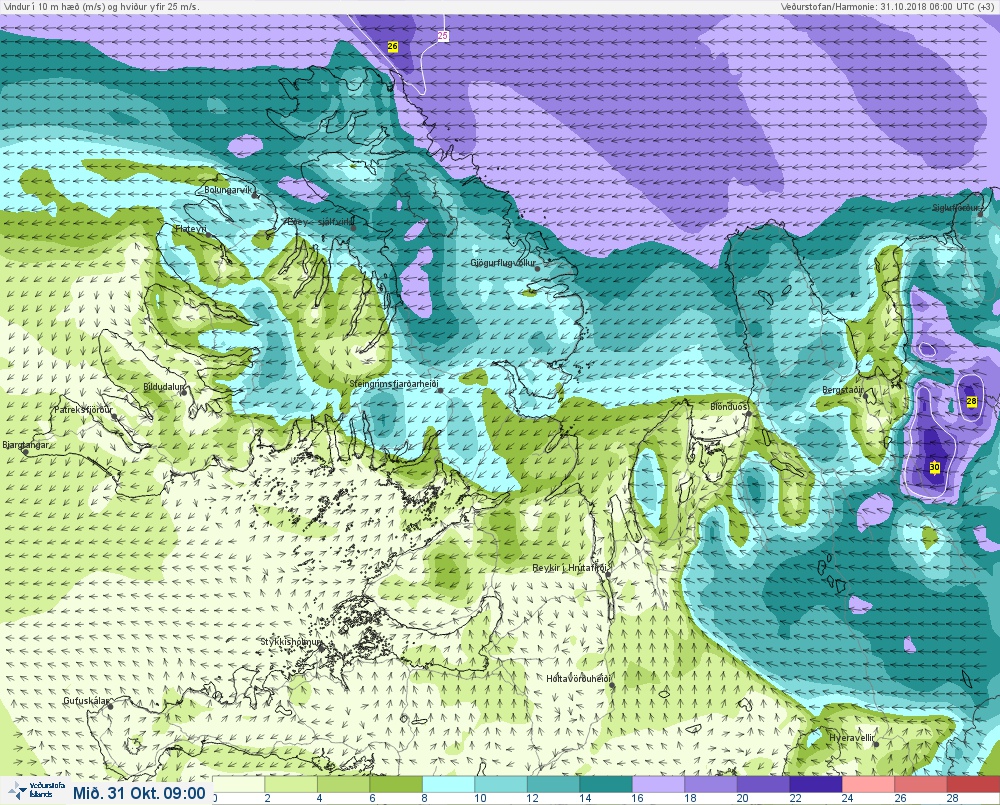Select the Steingrímsfjarðarheiði station label
This screenshot has height=805, width=1000.
point(395,384)
